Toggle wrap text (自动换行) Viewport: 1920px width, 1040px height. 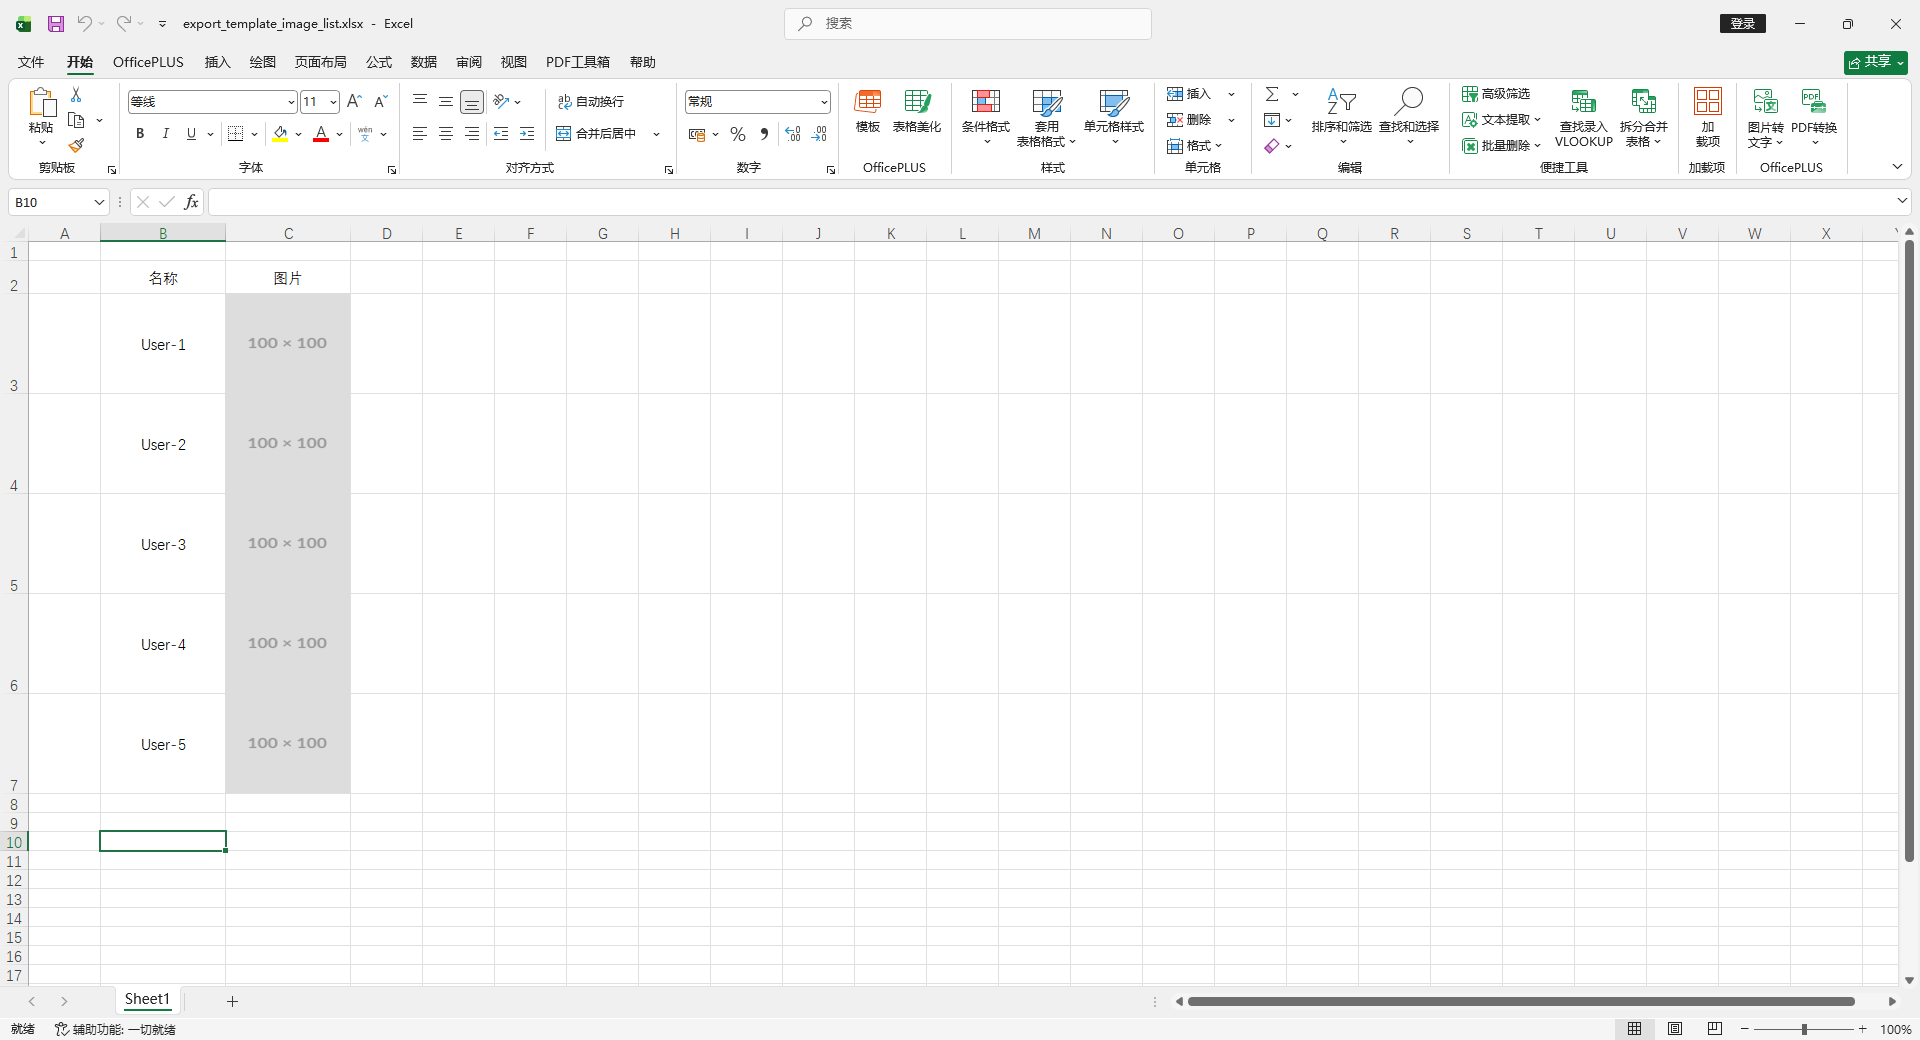591,102
